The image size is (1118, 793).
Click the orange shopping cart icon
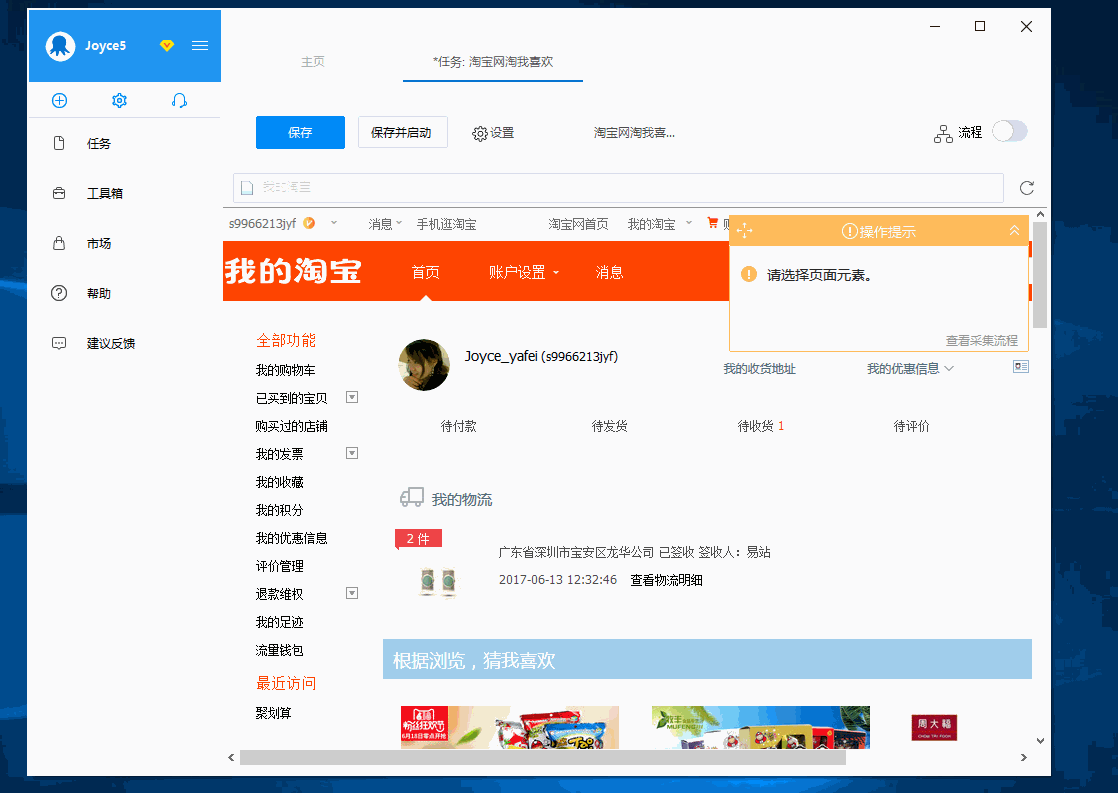(712, 222)
